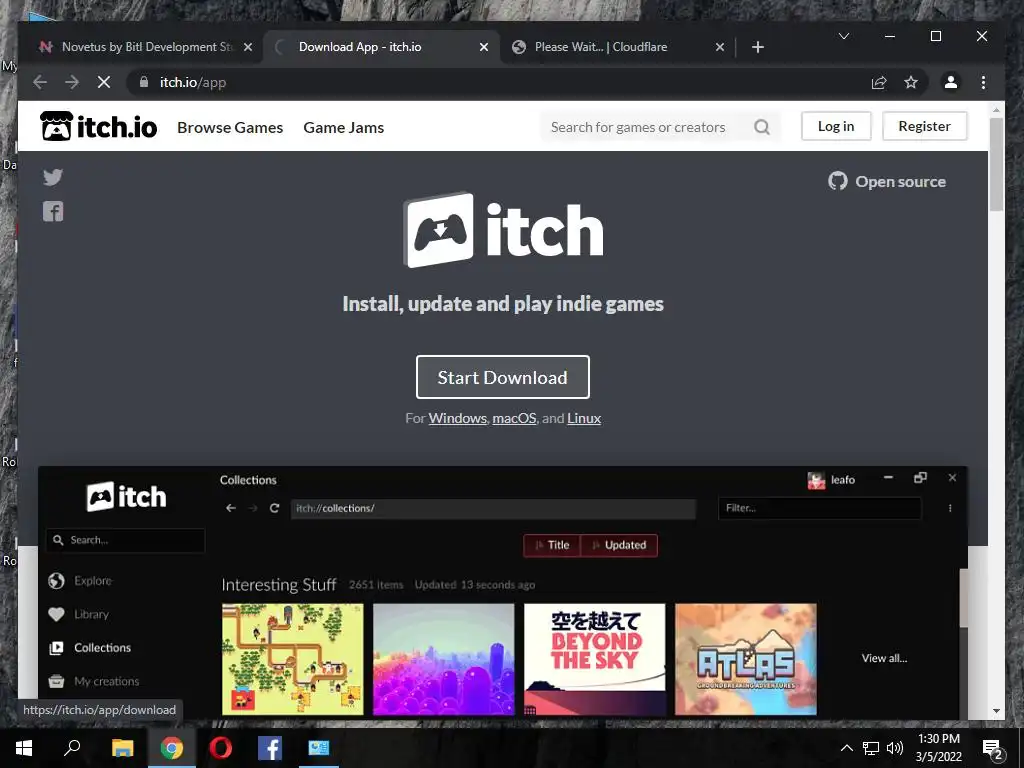Viewport: 1024px width, 768px height.
Task: Open the volume tray icon
Action: 895,748
